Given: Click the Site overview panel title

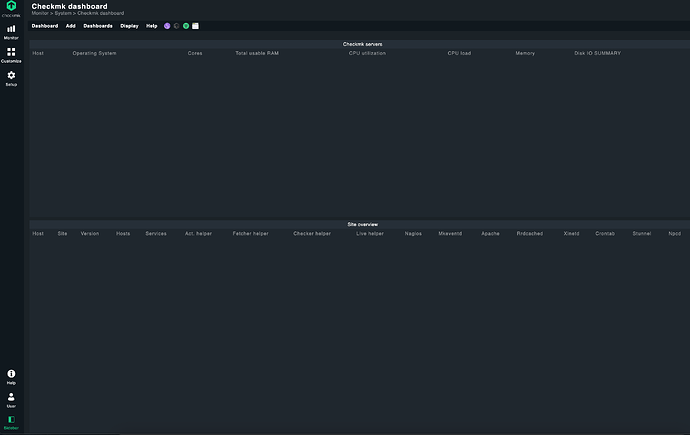Looking at the screenshot, I should (x=361, y=224).
